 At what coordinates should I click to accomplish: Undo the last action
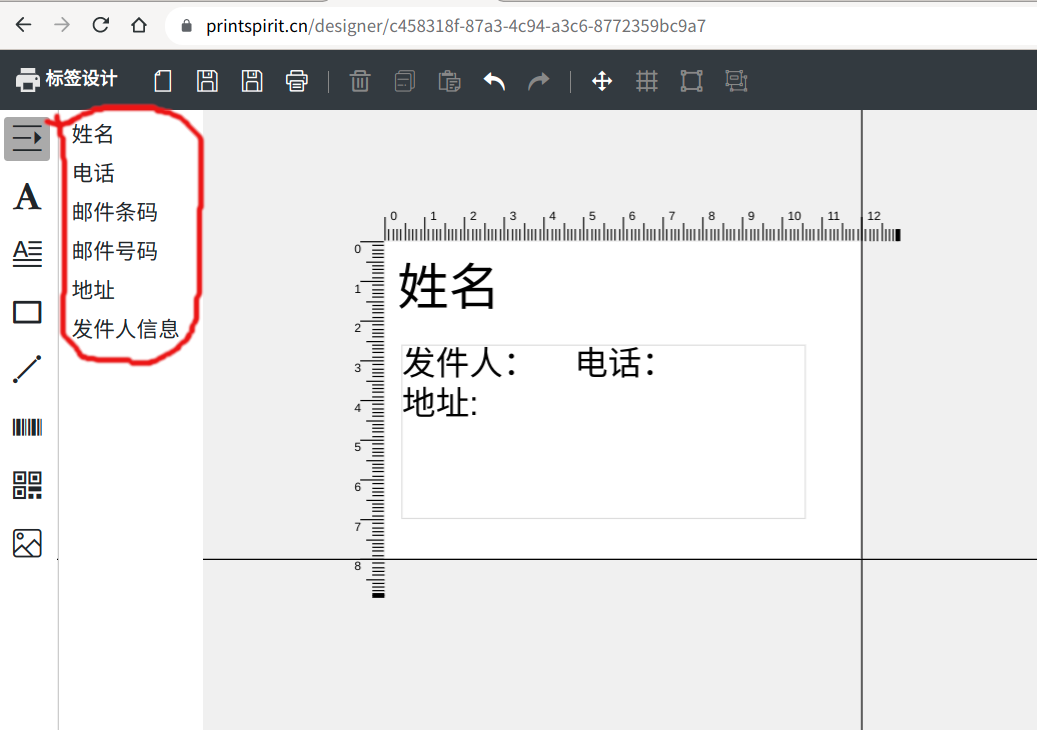click(495, 81)
